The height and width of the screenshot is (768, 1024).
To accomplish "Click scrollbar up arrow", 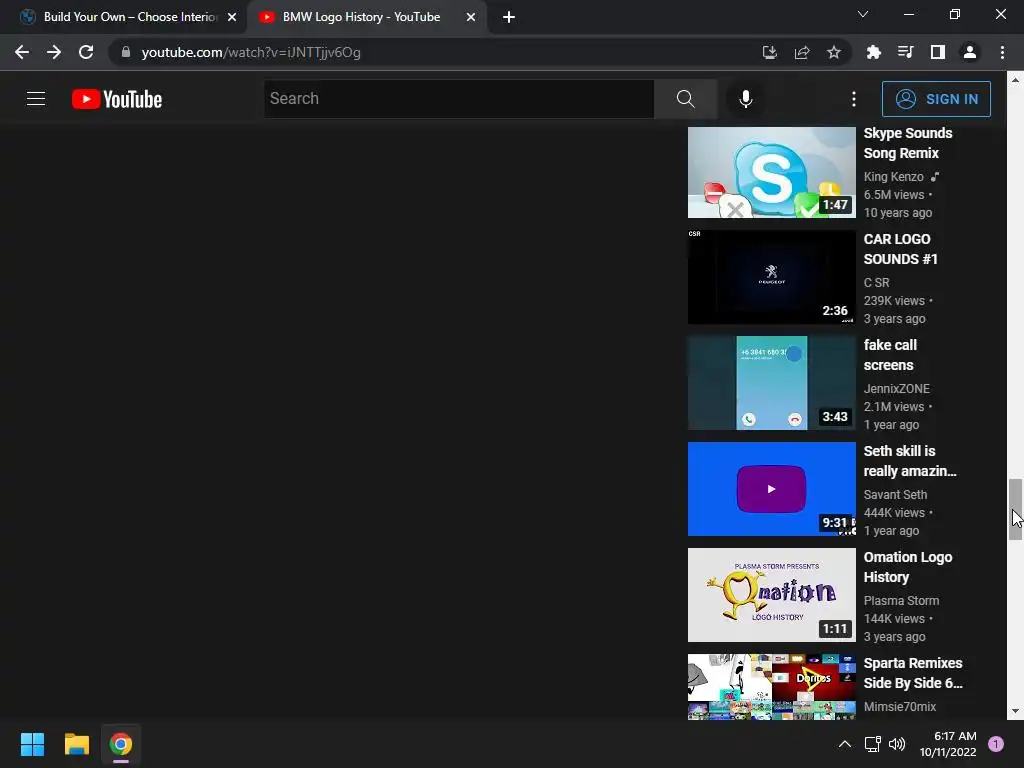I will pyautogui.click(x=1015, y=80).
